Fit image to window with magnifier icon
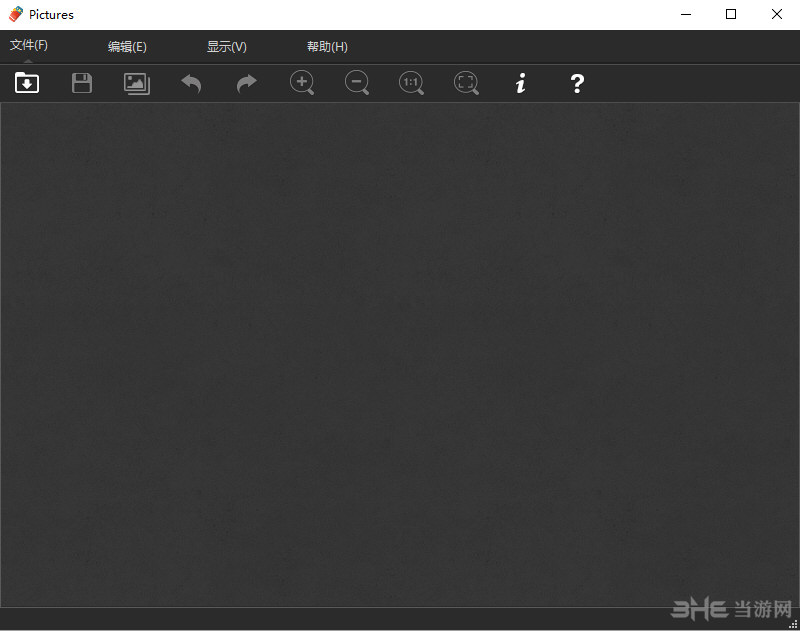800x631 pixels. [466, 83]
